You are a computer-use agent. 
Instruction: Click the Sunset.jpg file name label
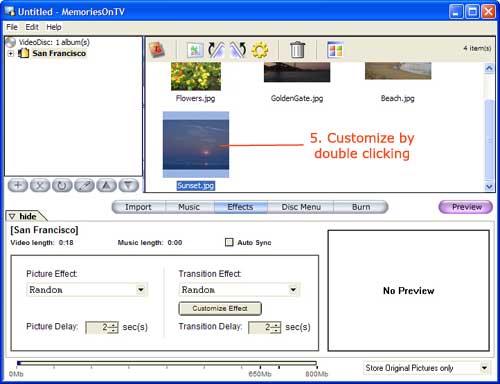196,186
